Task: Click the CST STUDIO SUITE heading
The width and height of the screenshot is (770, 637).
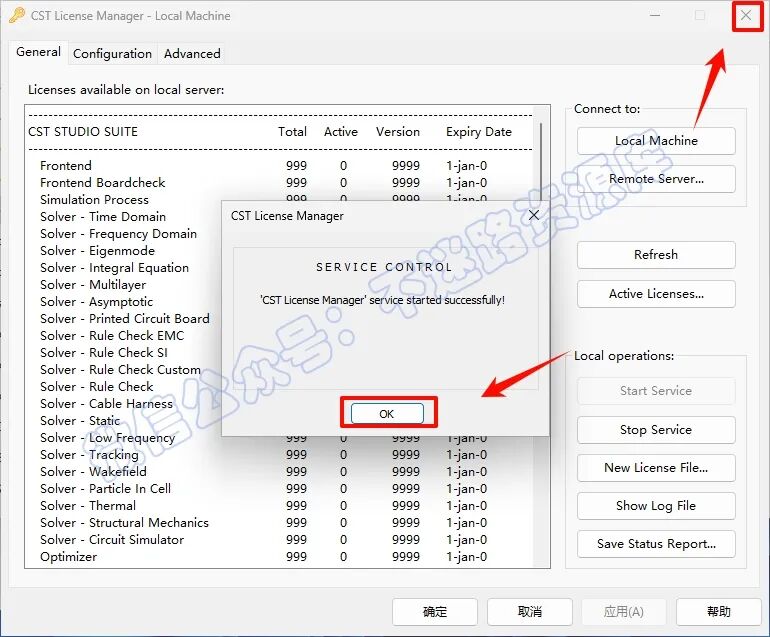Action: tap(83, 132)
